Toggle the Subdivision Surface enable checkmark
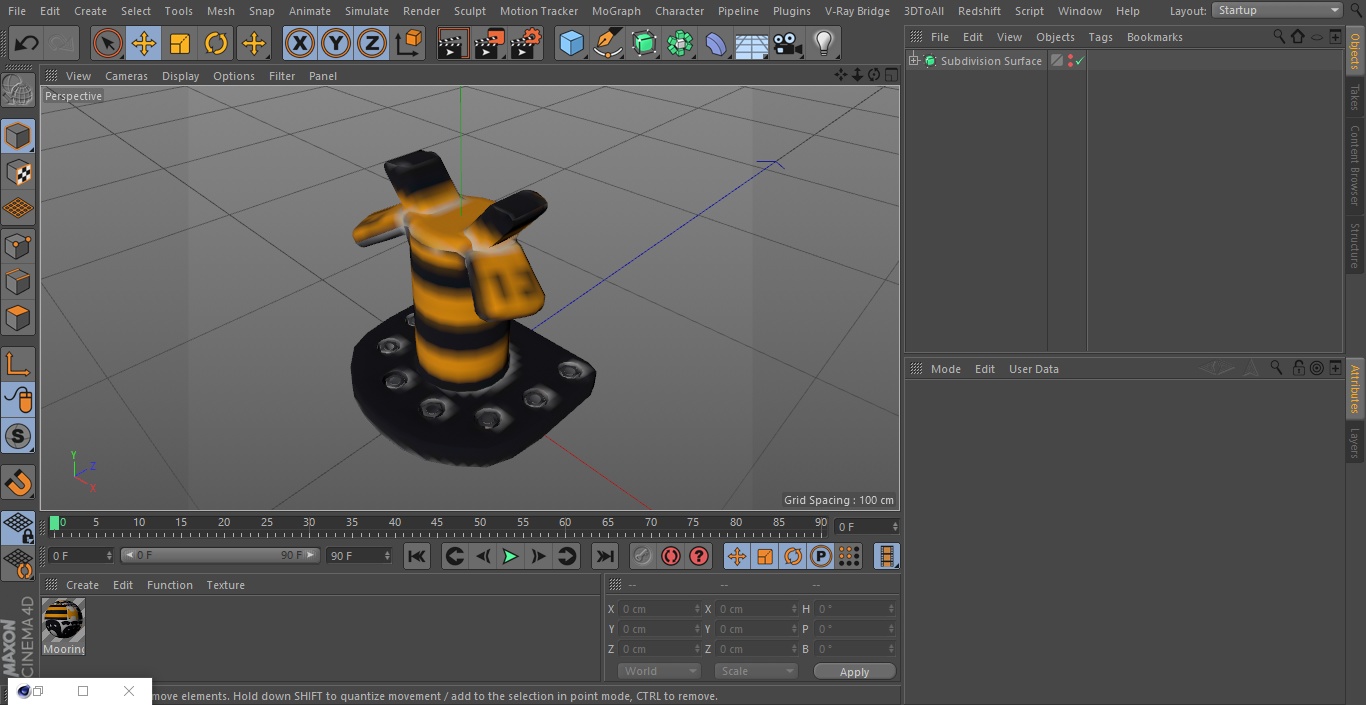 coord(1080,61)
